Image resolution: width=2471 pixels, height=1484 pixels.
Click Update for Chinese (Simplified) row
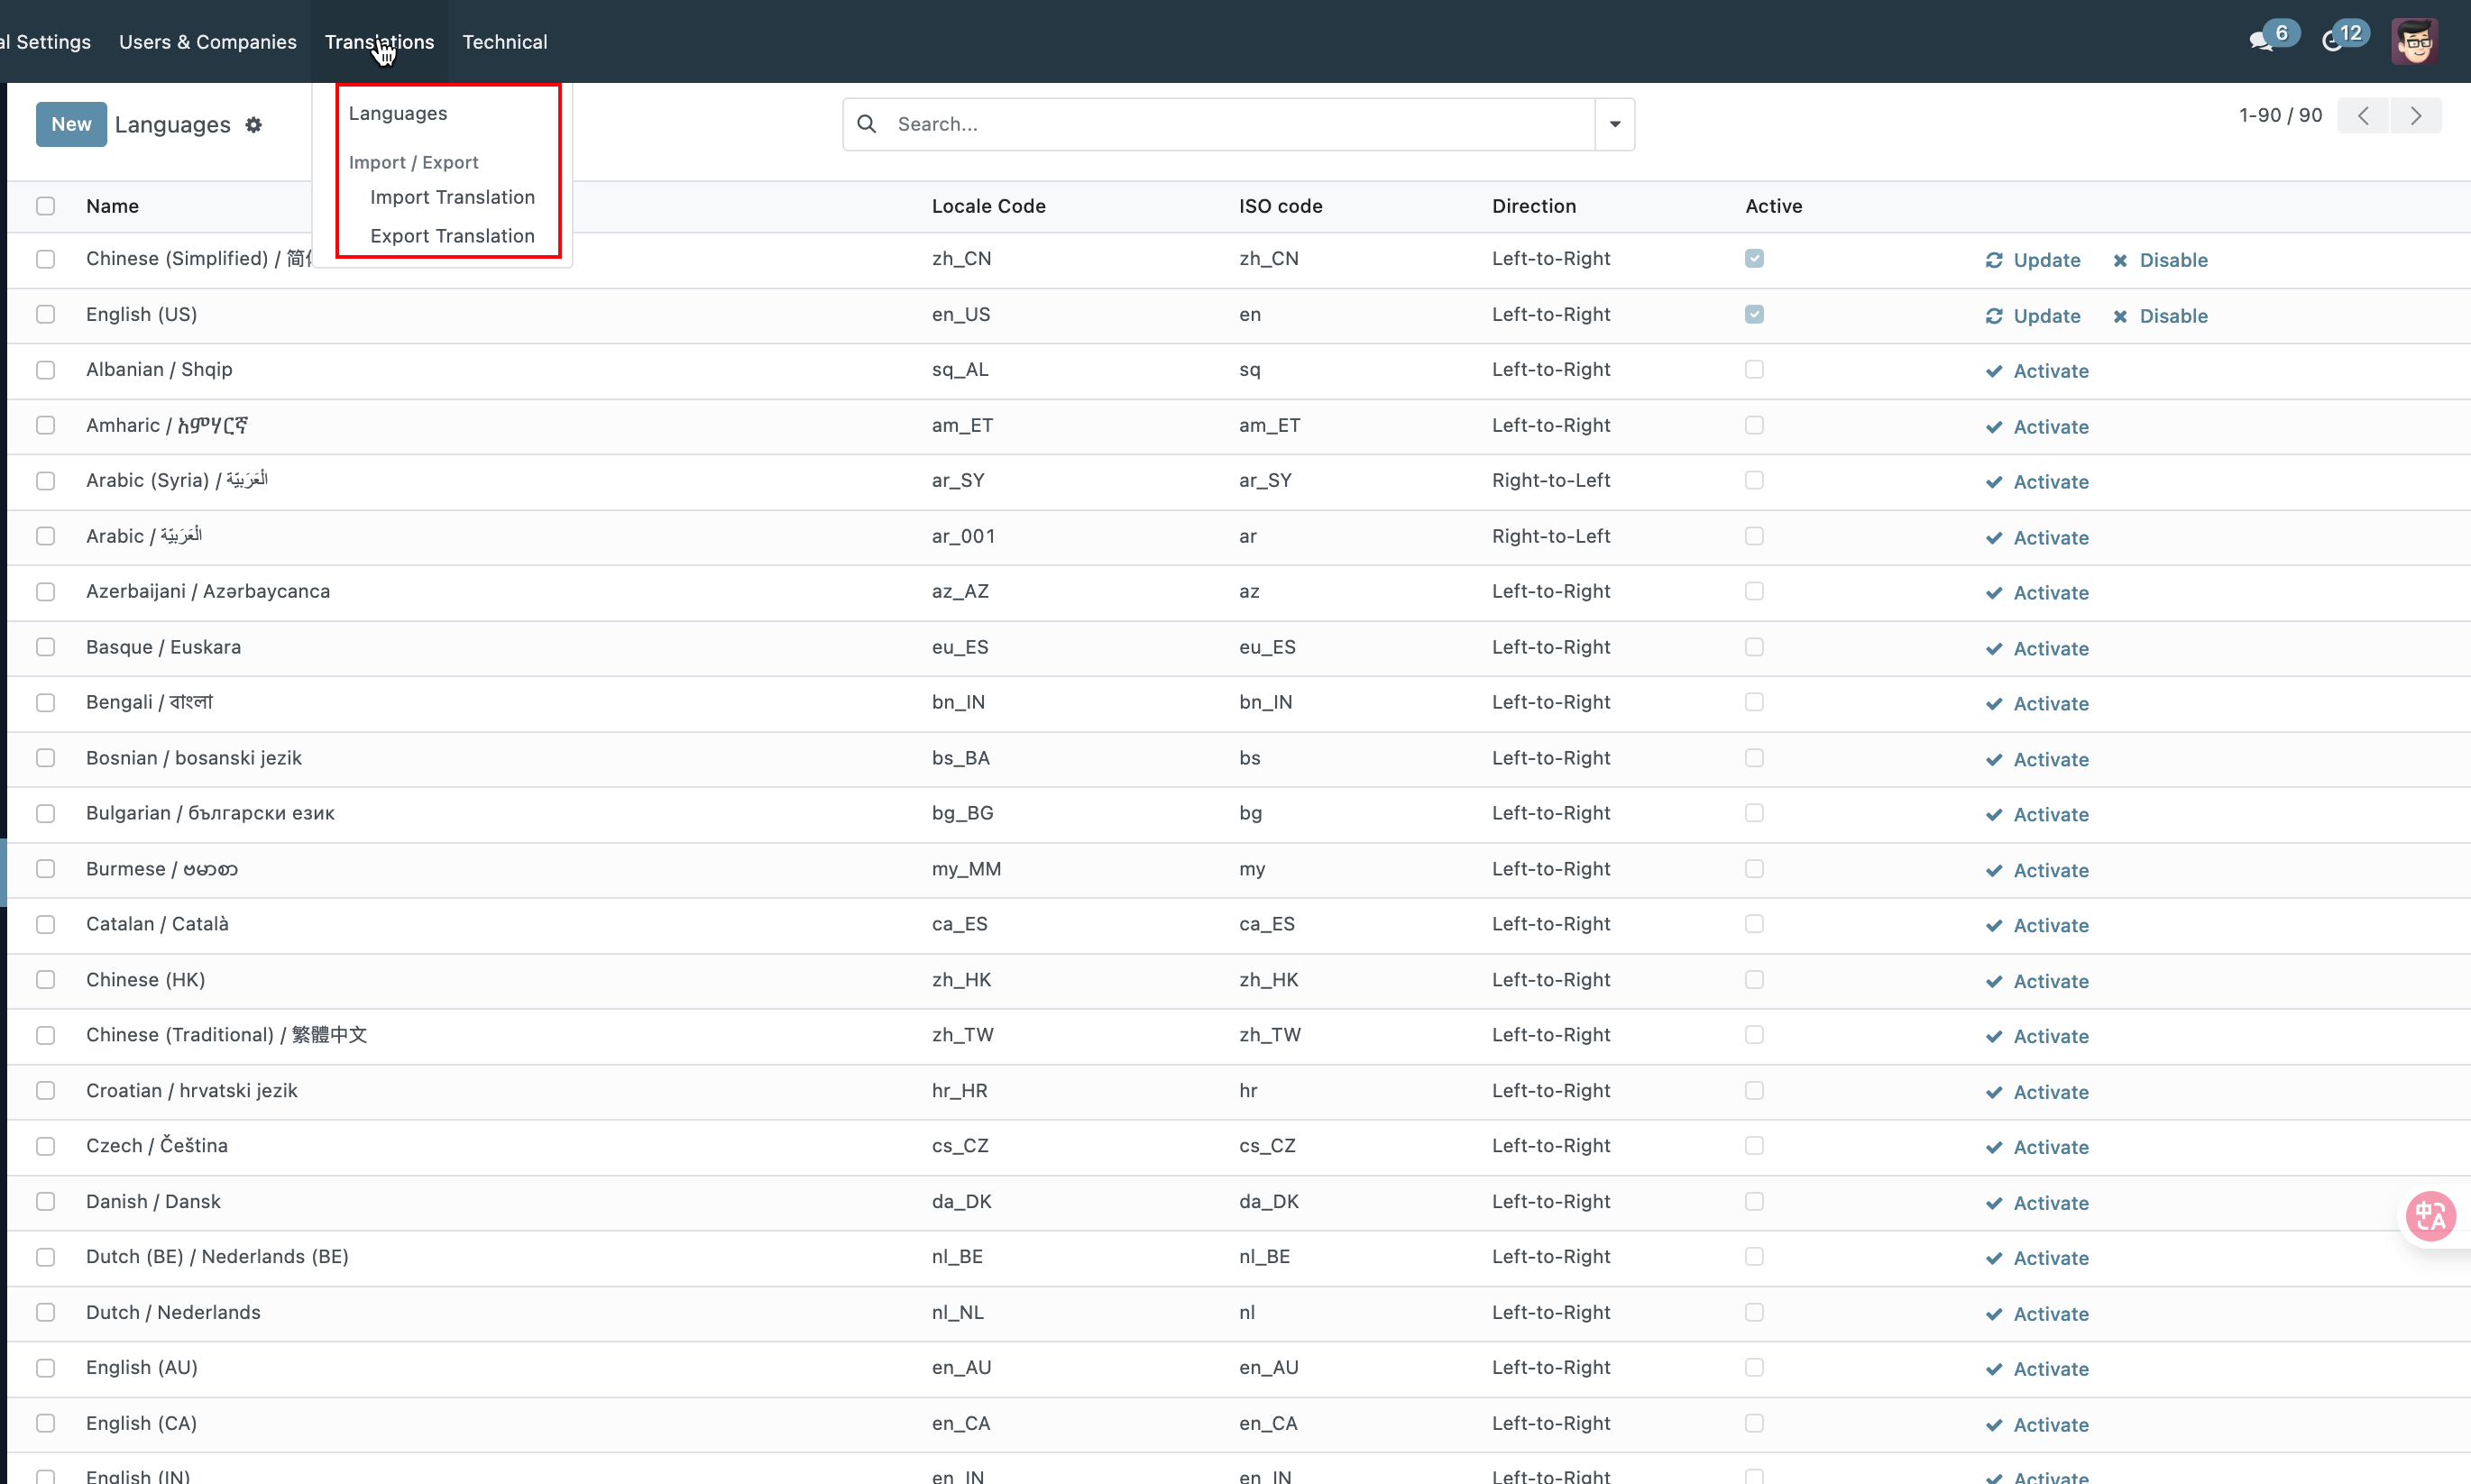(2034, 260)
